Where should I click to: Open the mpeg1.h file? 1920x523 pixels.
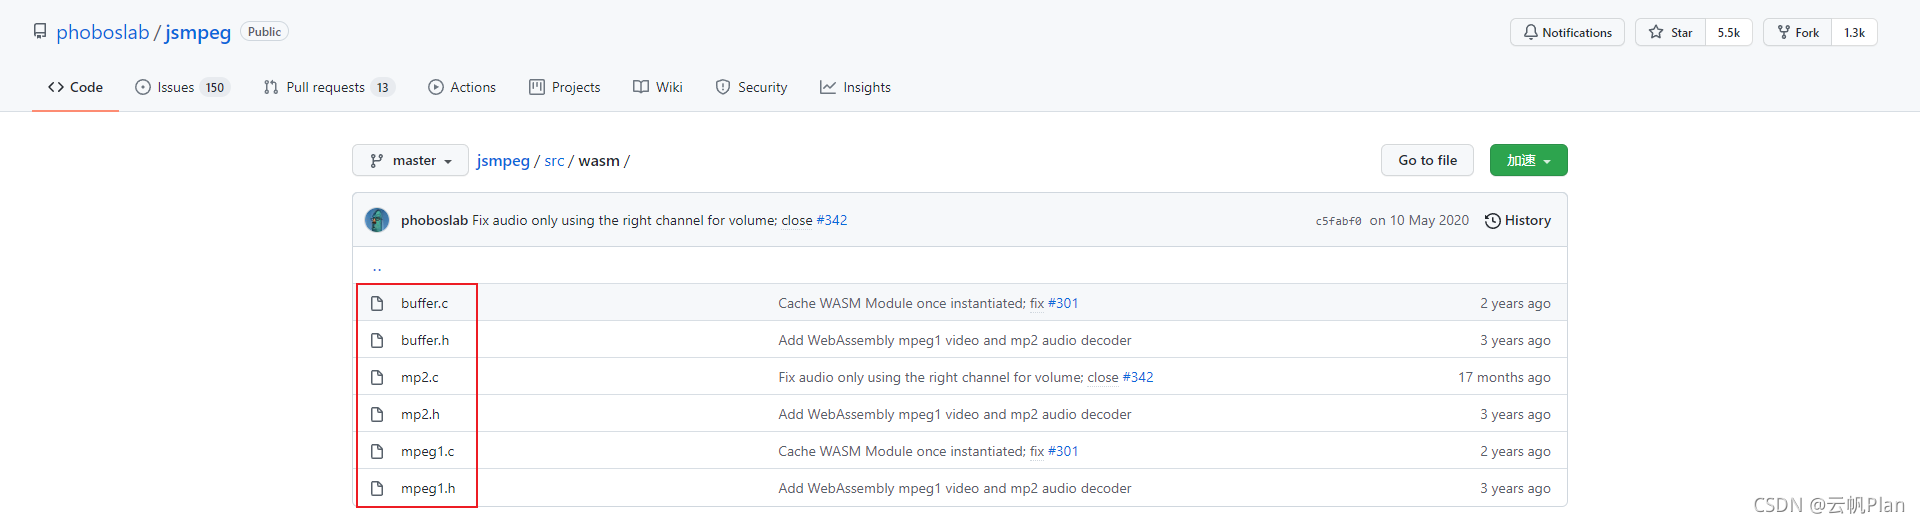coord(428,488)
